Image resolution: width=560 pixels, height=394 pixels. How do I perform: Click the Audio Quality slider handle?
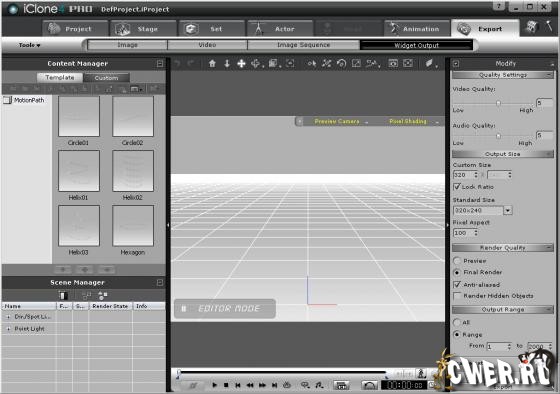498,136
